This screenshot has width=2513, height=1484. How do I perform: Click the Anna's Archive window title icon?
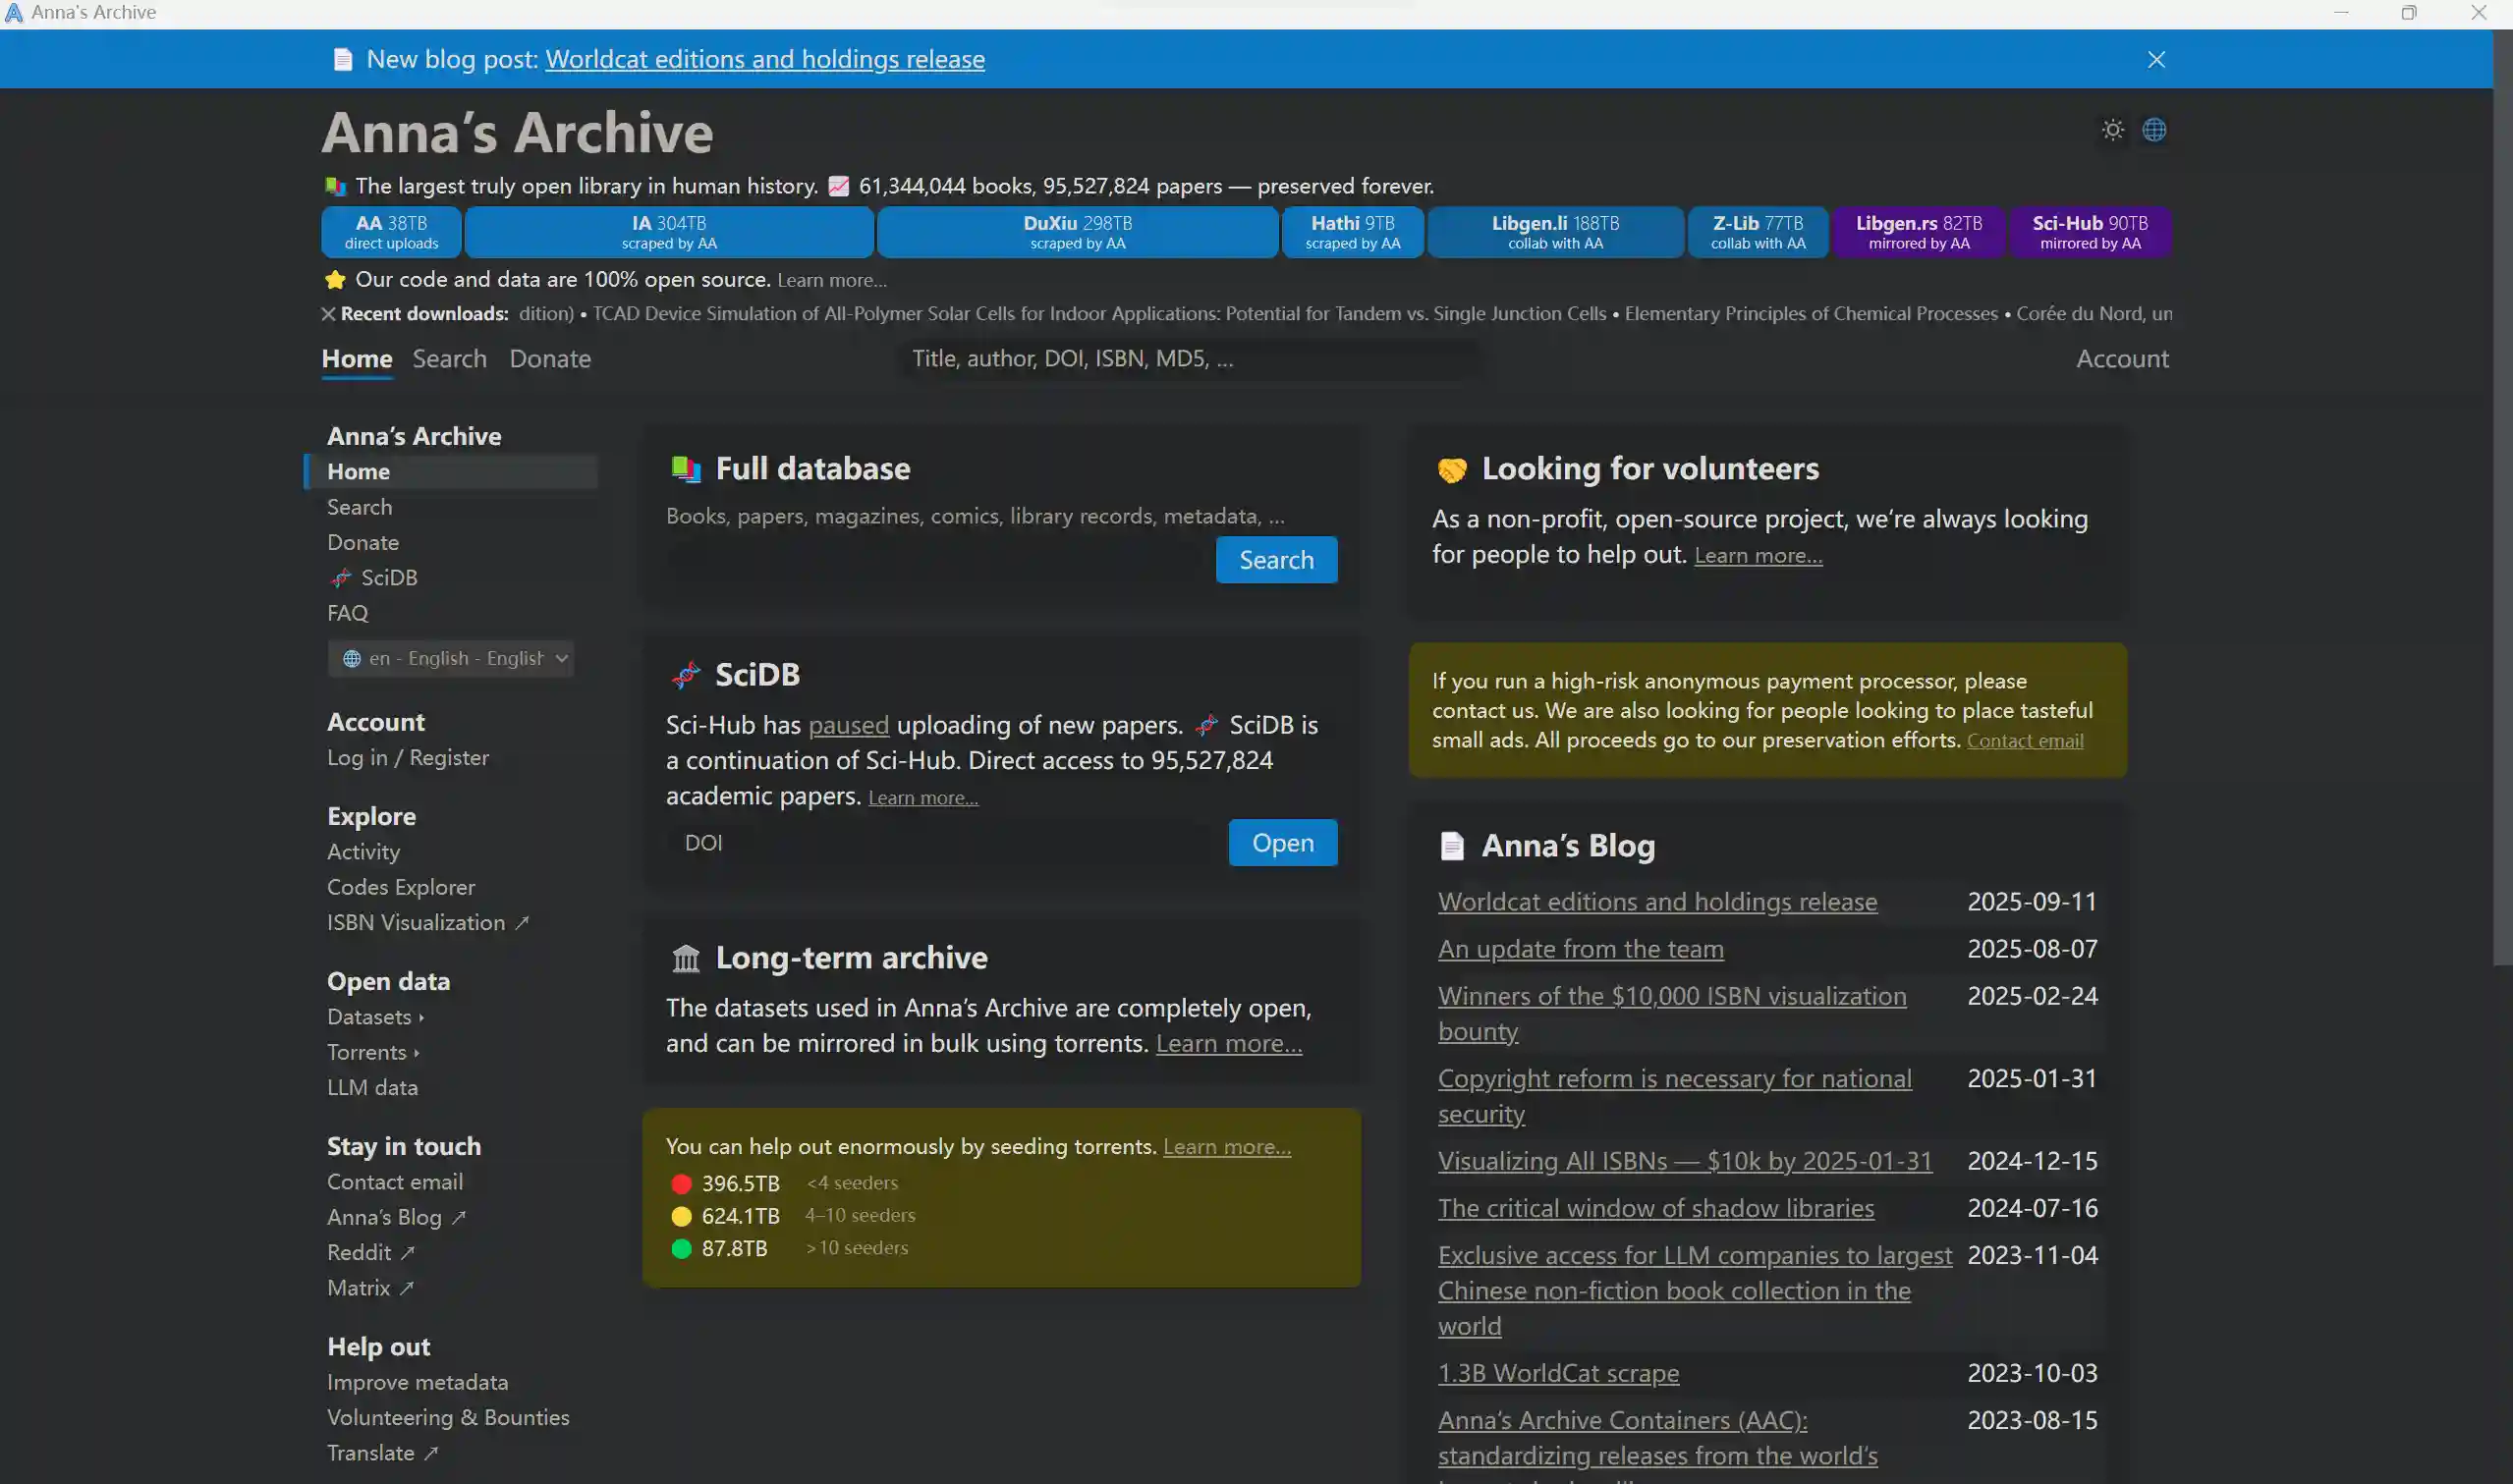(x=14, y=13)
